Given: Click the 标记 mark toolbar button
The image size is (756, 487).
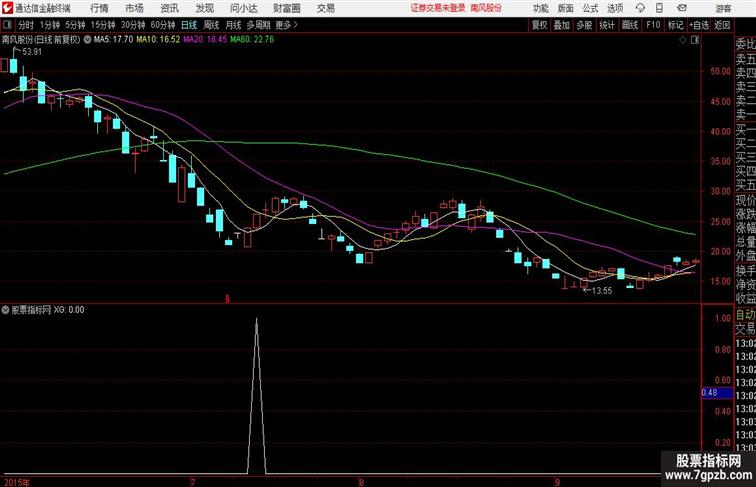Looking at the screenshot, I should (675, 25).
